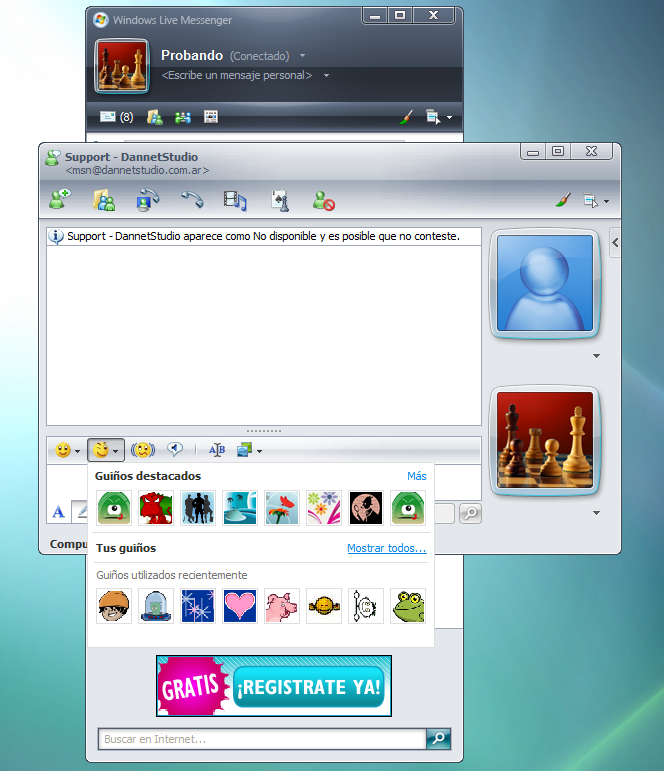Record a voice clip icon
Screen dimensions: 664x771
(175, 449)
